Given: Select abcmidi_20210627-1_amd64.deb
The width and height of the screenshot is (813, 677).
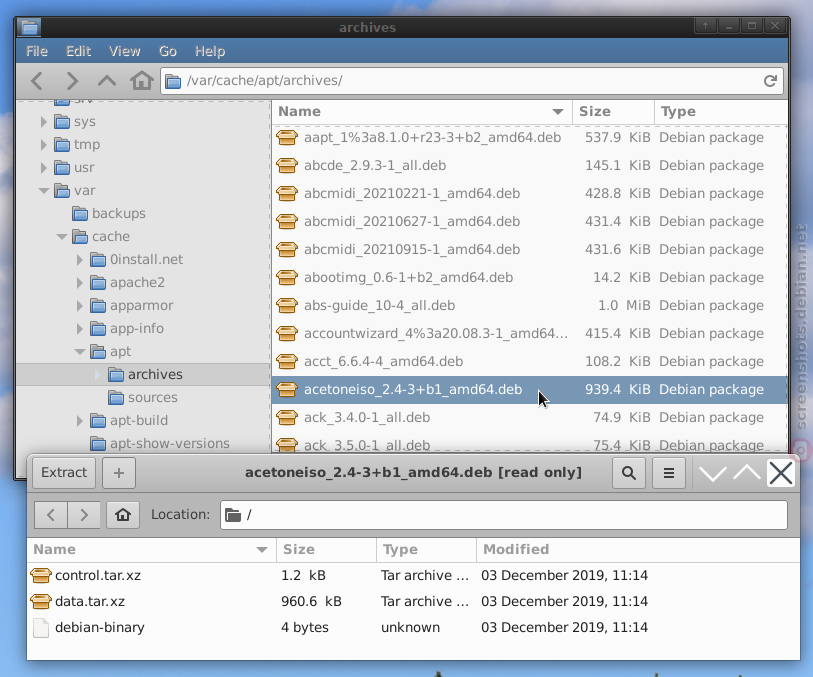Looking at the screenshot, I should point(529,221).
